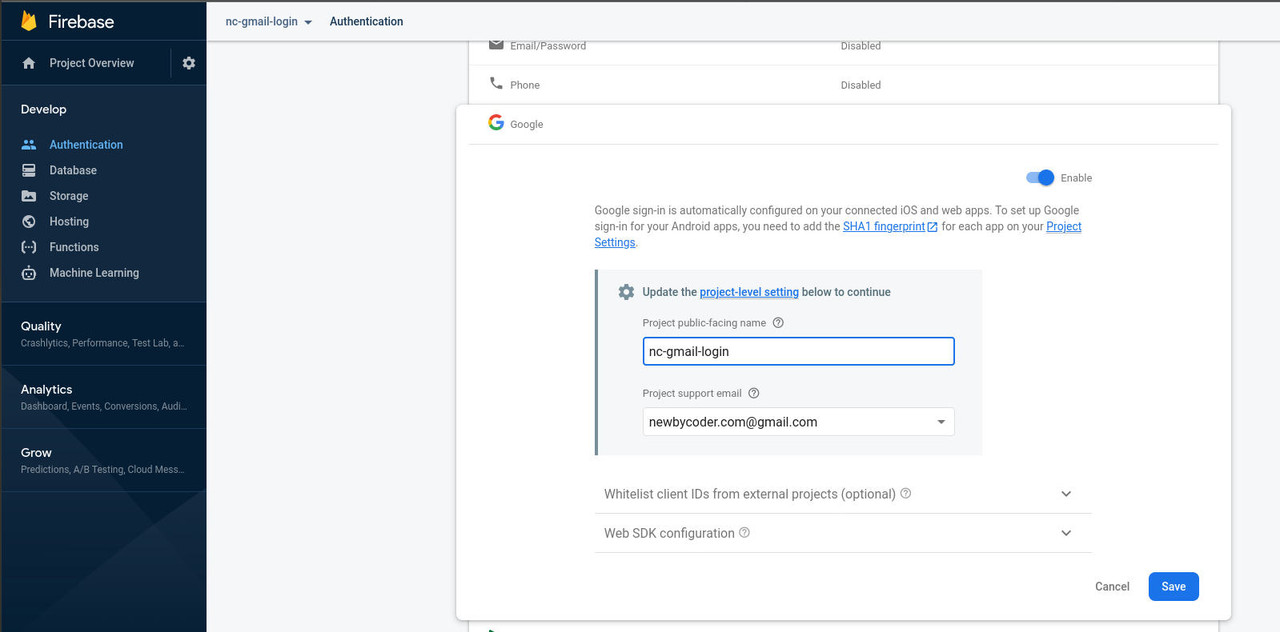Open the project-level setting link

tap(749, 292)
